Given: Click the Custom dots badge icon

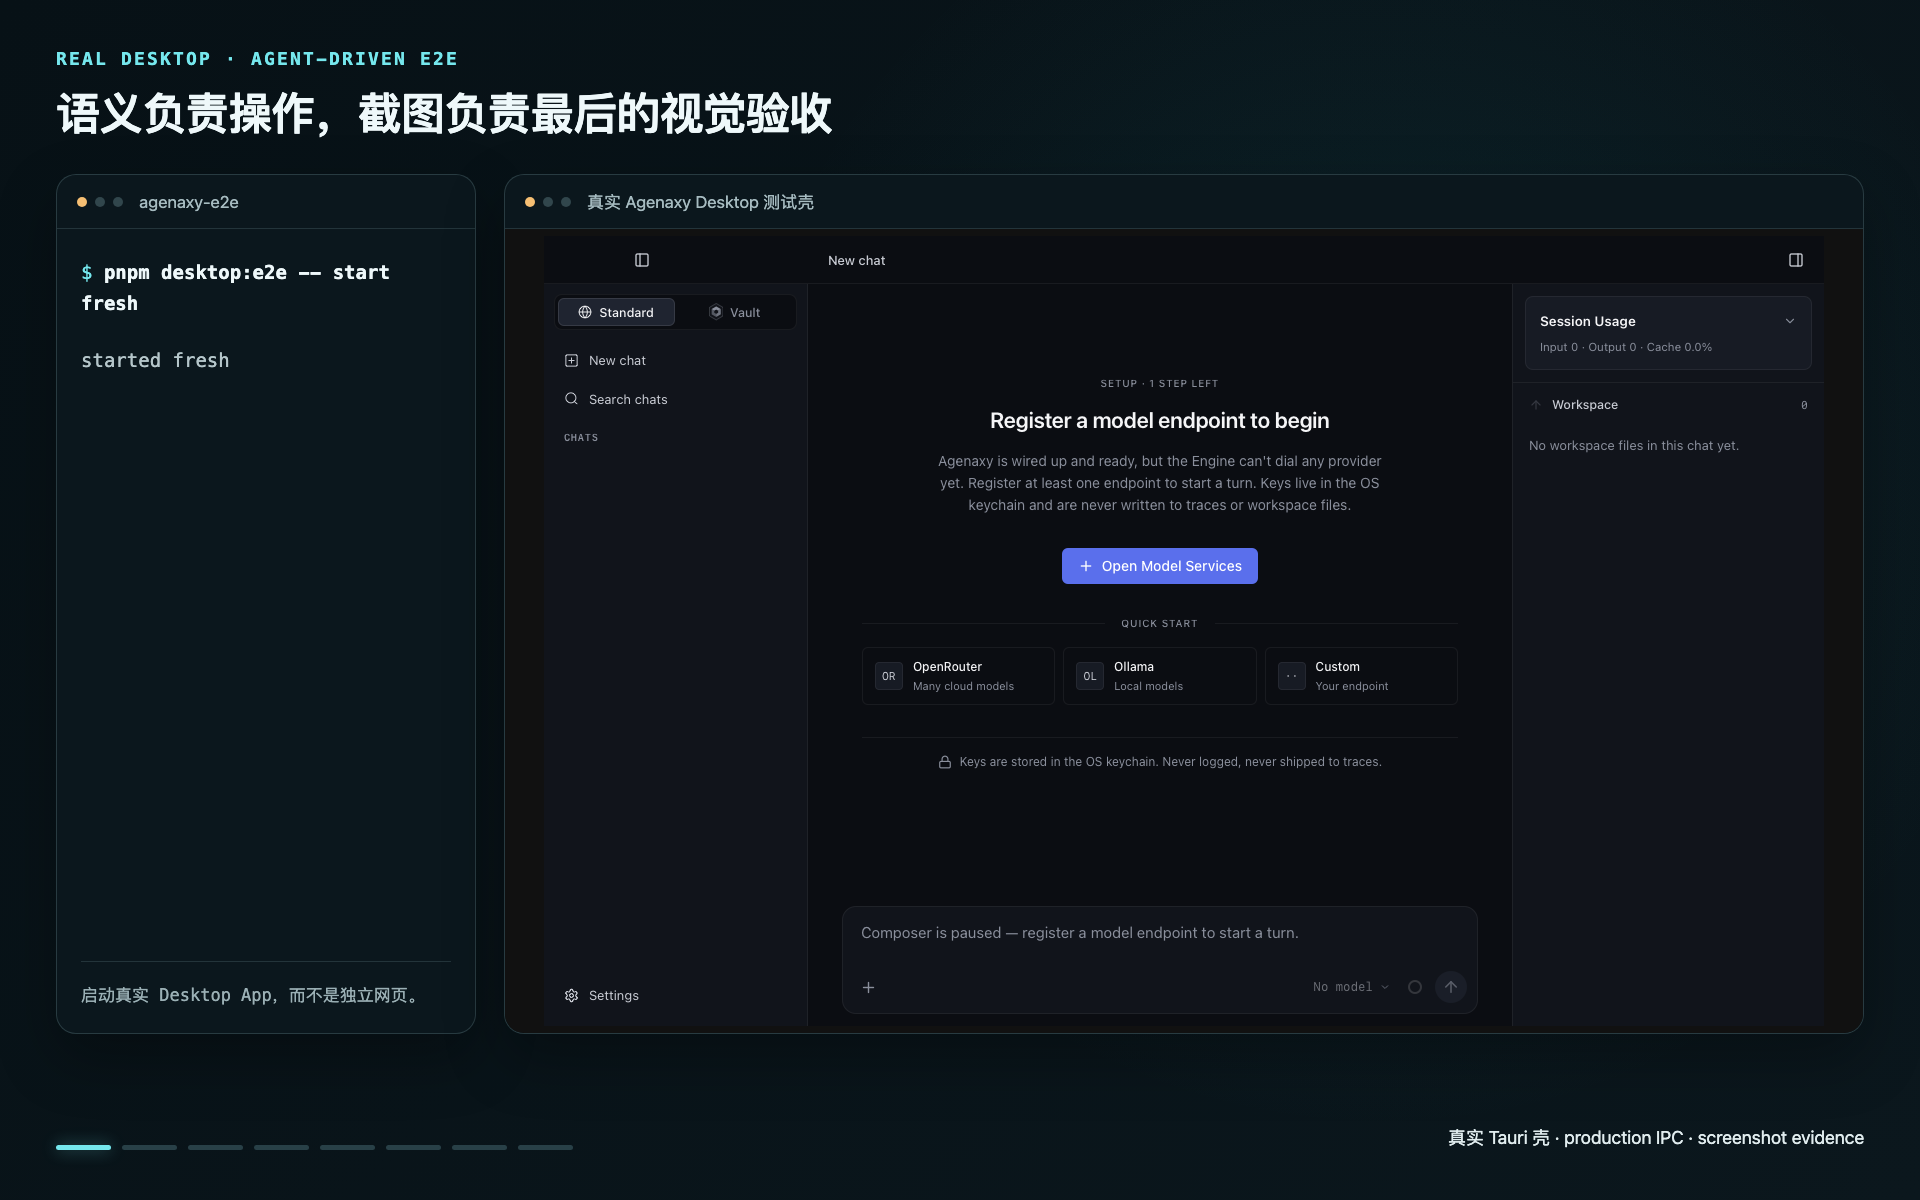Looking at the screenshot, I should point(1292,676).
